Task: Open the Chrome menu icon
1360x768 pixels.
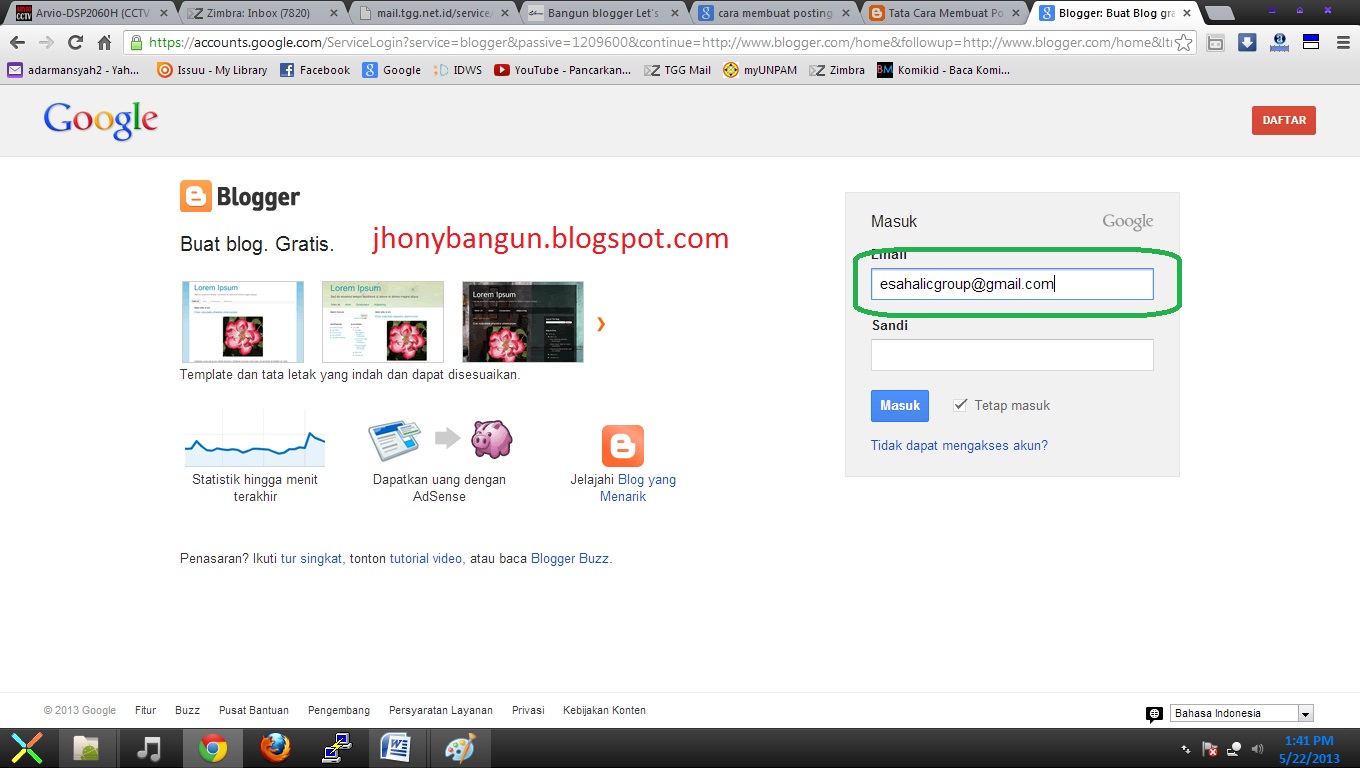Action: pyautogui.click(x=1342, y=43)
